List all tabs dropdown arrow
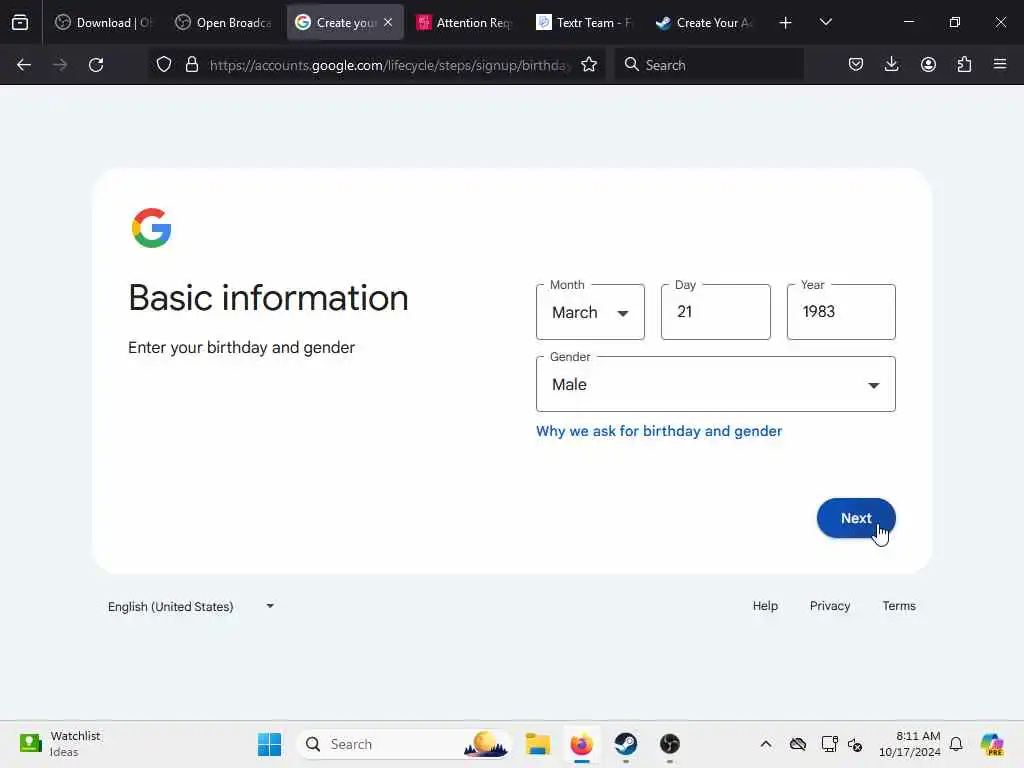This screenshot has height=768, width=1024. 825,23
